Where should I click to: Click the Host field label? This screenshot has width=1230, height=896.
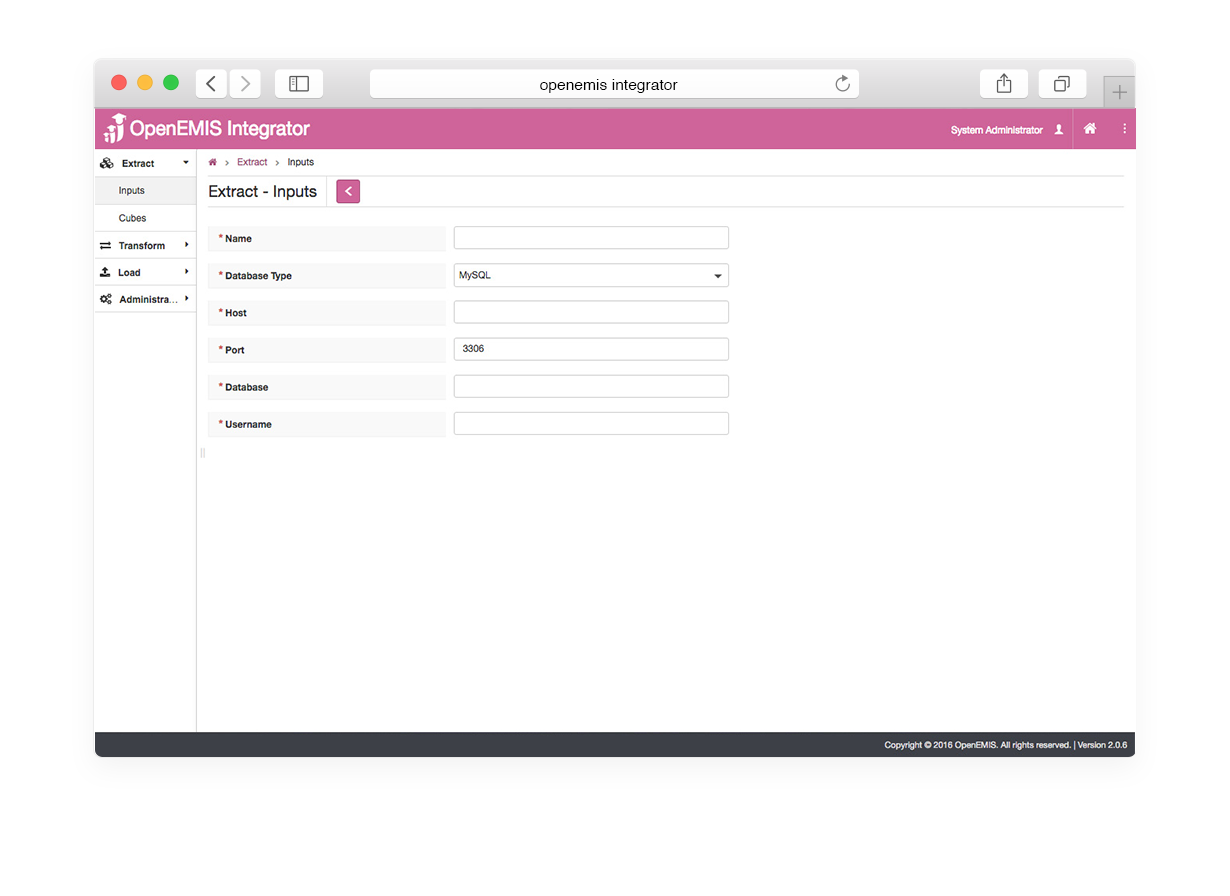[x=236, y=313]
